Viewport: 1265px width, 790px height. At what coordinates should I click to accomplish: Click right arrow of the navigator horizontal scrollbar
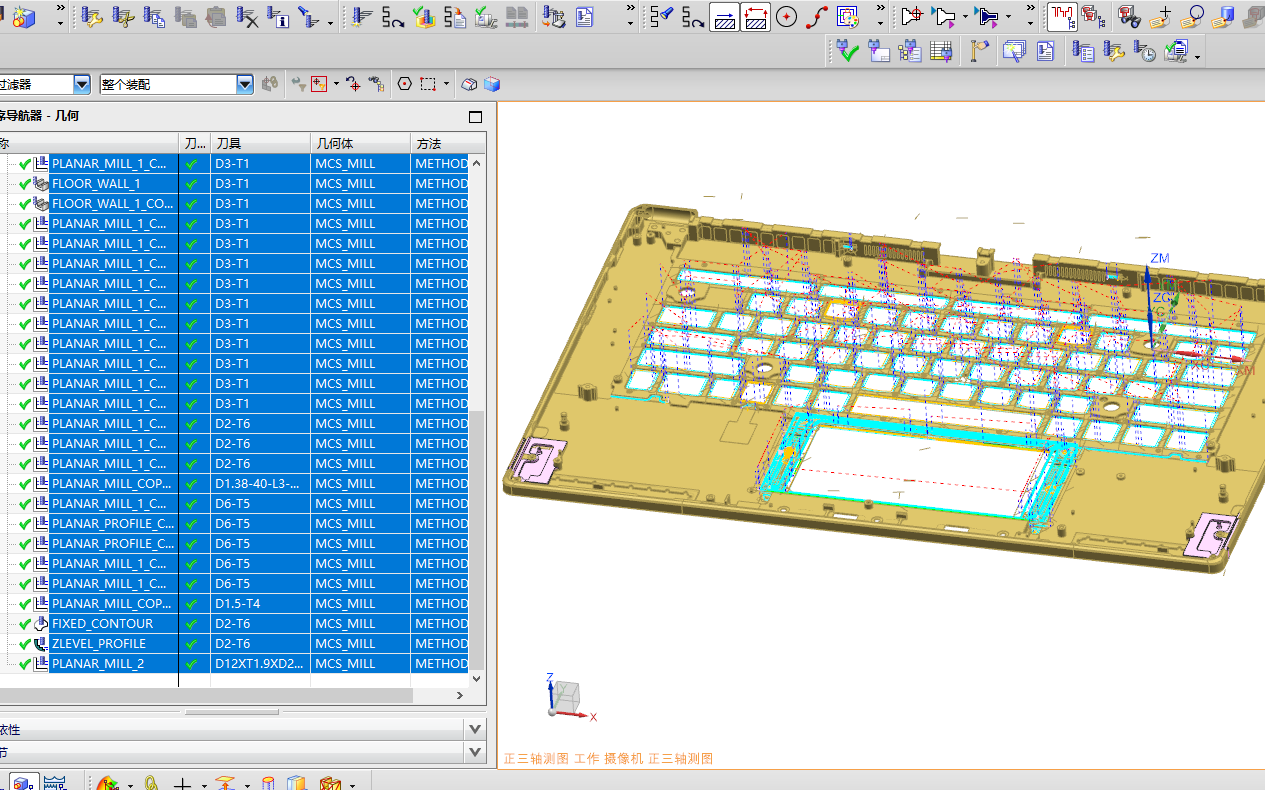(460, 695)
